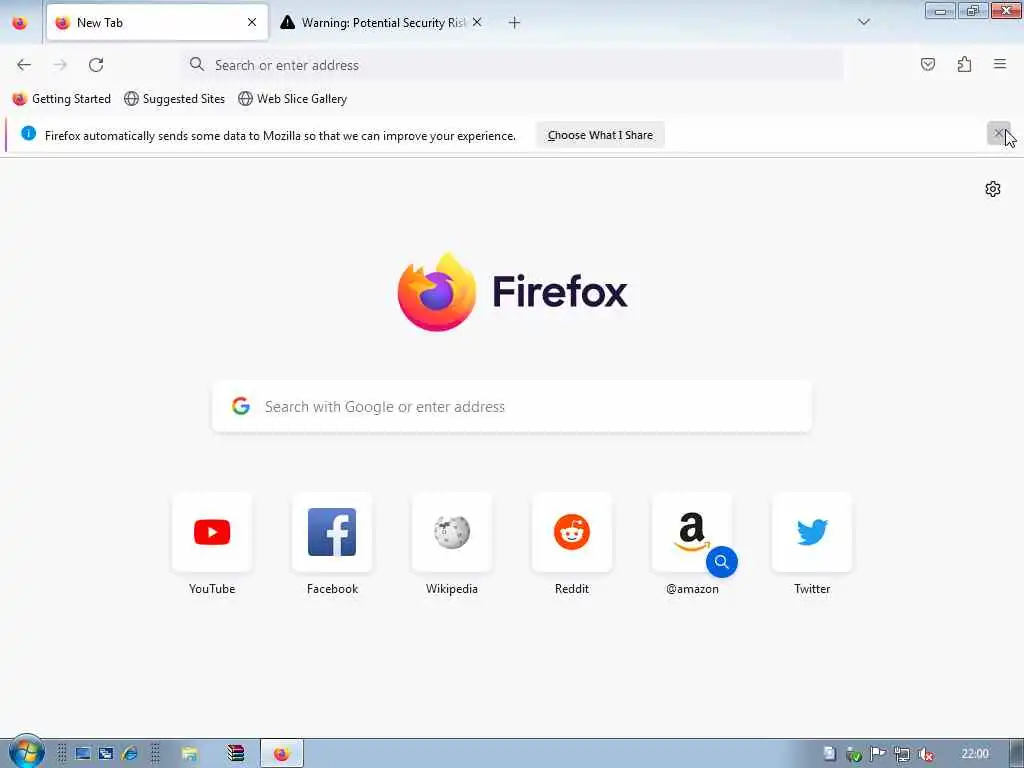Screen dimensions: 1024x768
Task: Open new tab page settings gear
Action: coord(993,189)
